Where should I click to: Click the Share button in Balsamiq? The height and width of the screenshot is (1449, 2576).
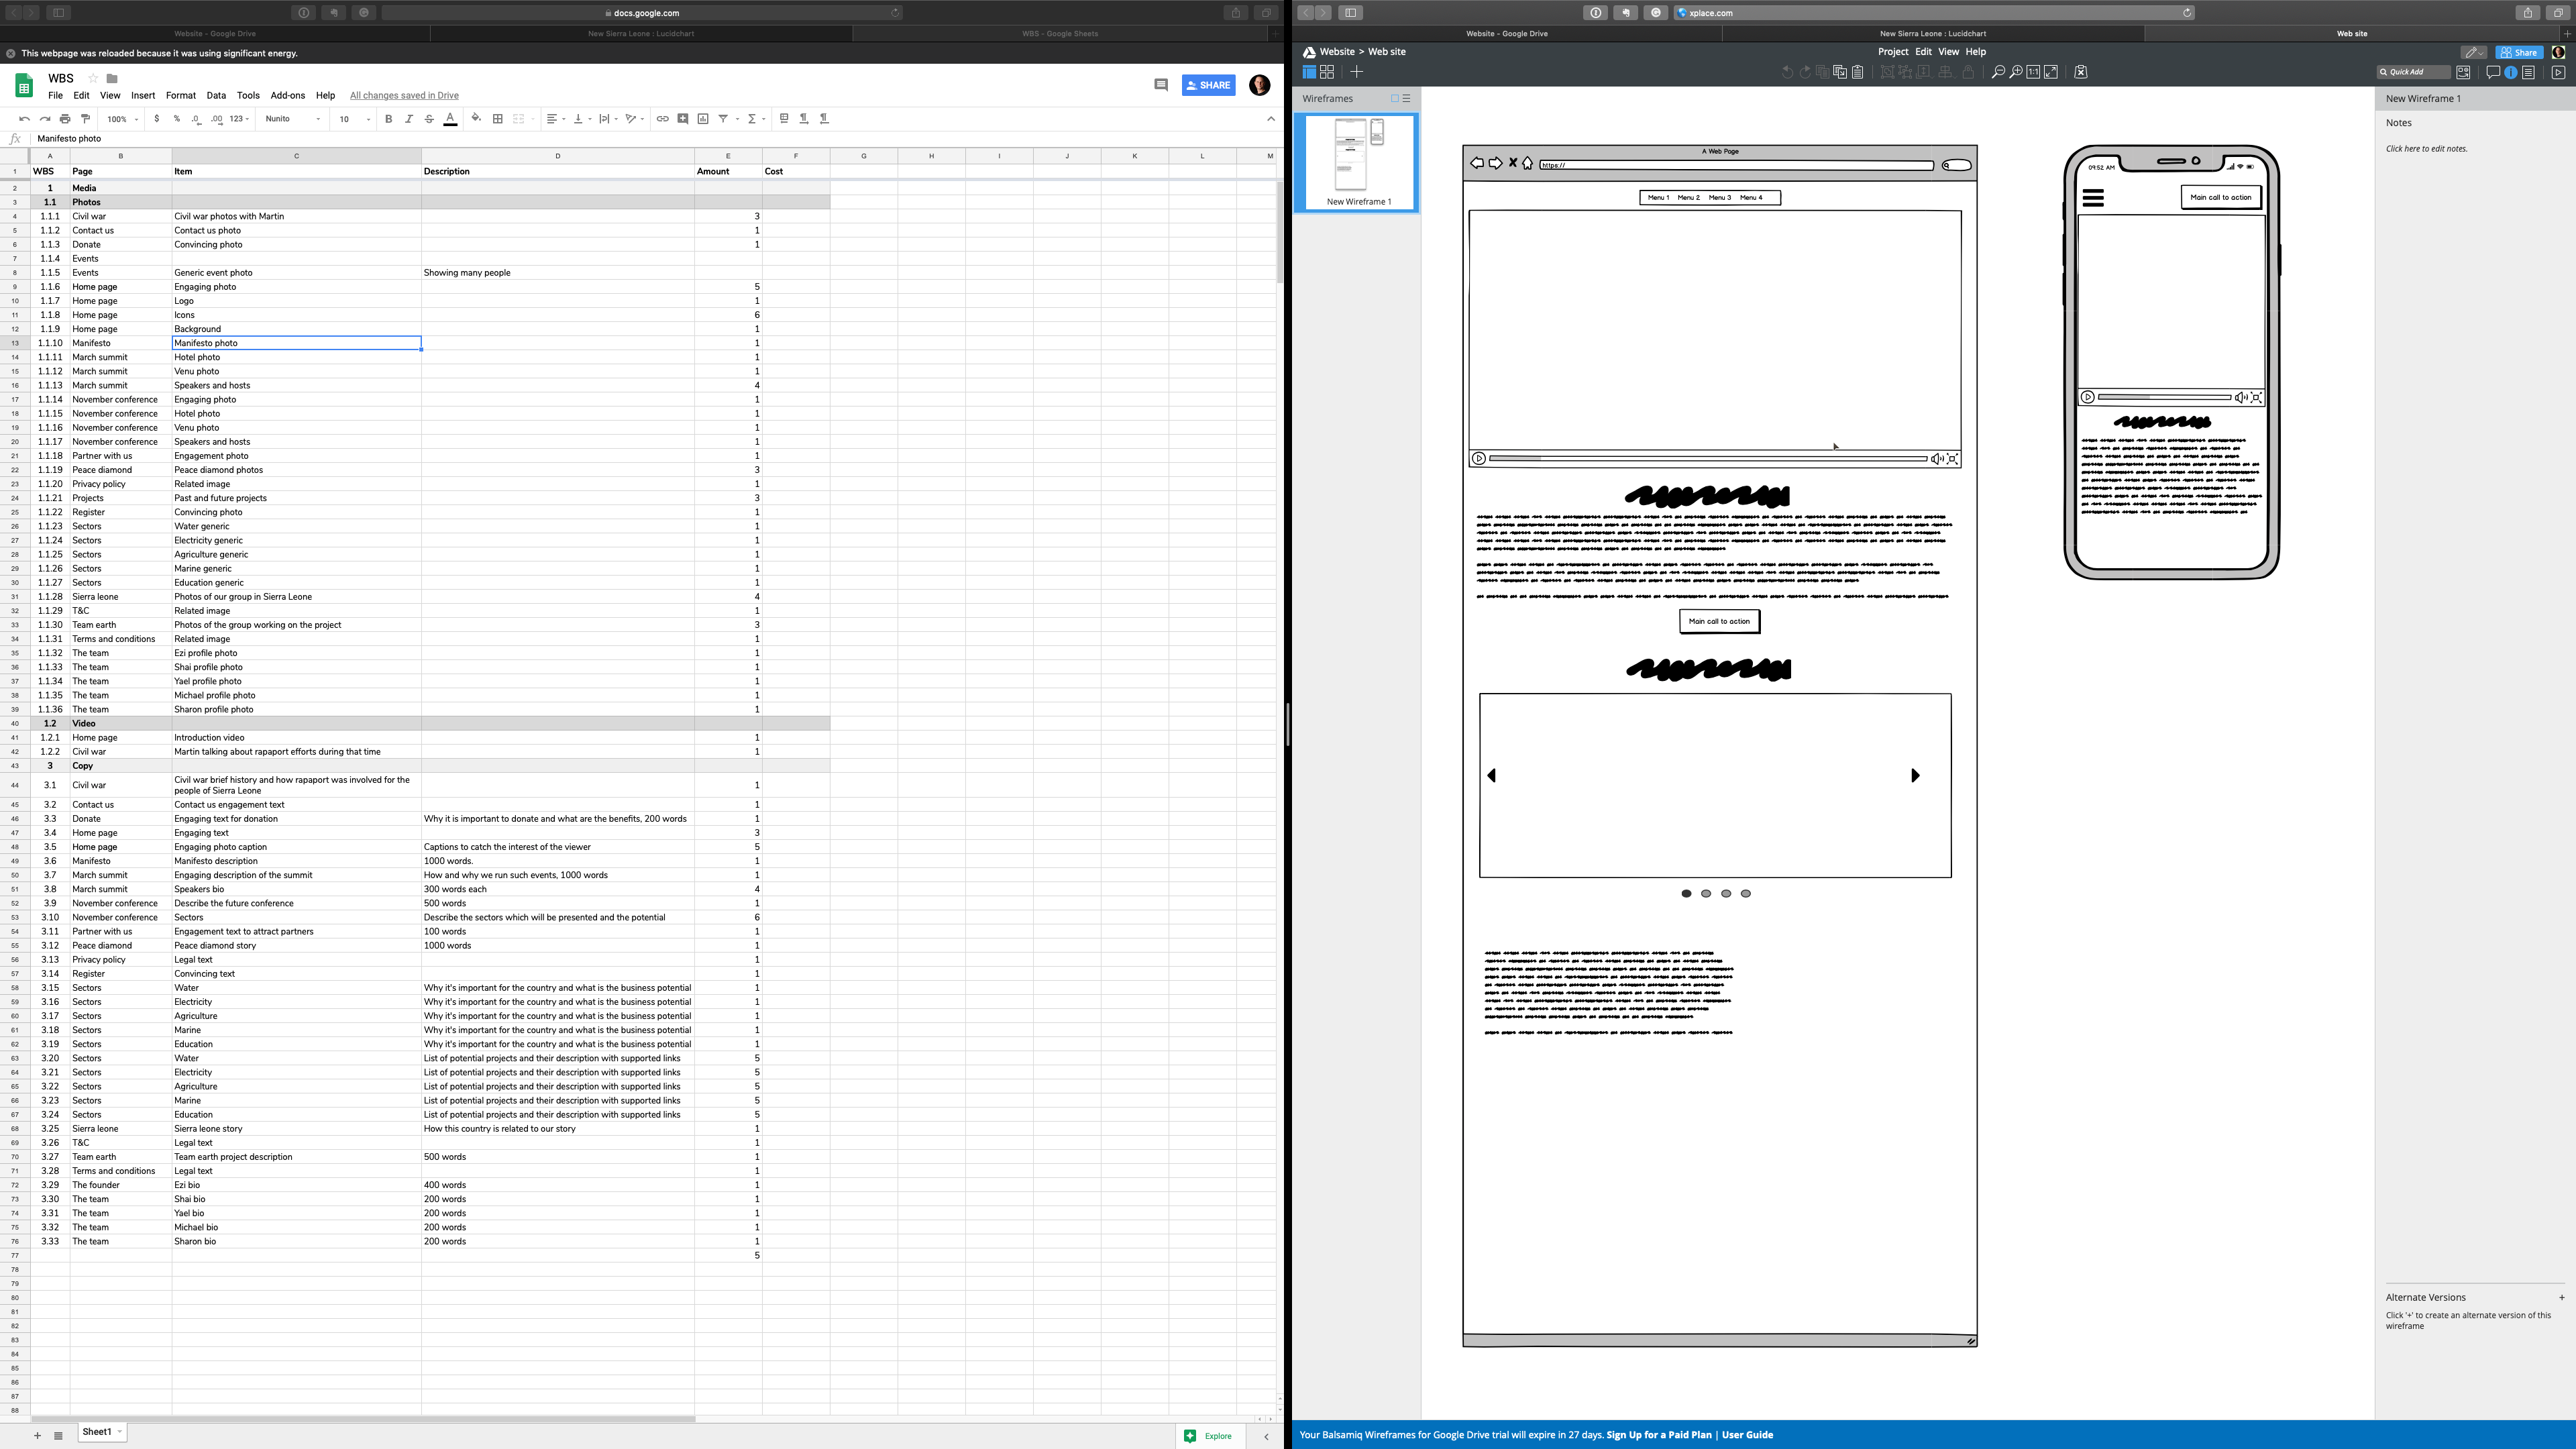[x=2519, y=53]
